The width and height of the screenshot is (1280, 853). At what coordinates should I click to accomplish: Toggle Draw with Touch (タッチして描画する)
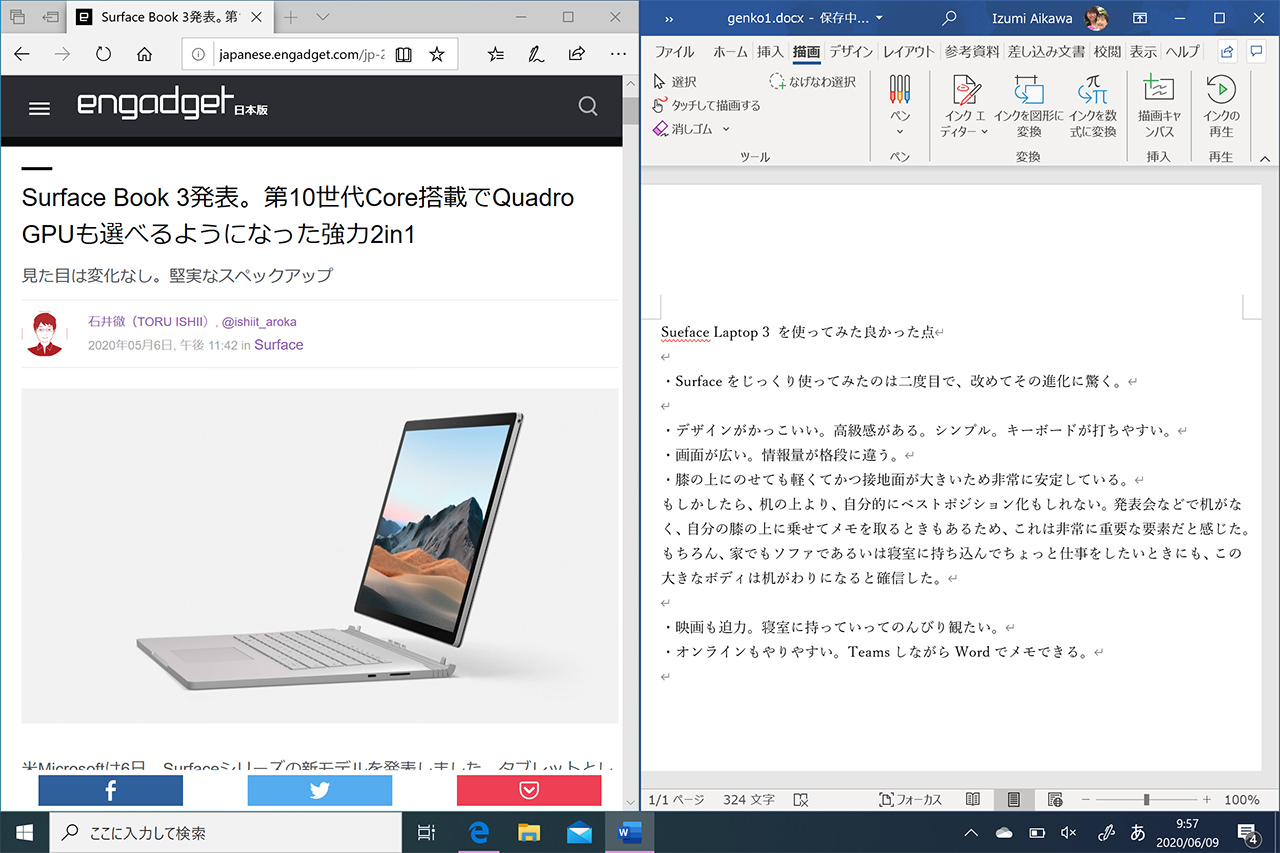706,105
